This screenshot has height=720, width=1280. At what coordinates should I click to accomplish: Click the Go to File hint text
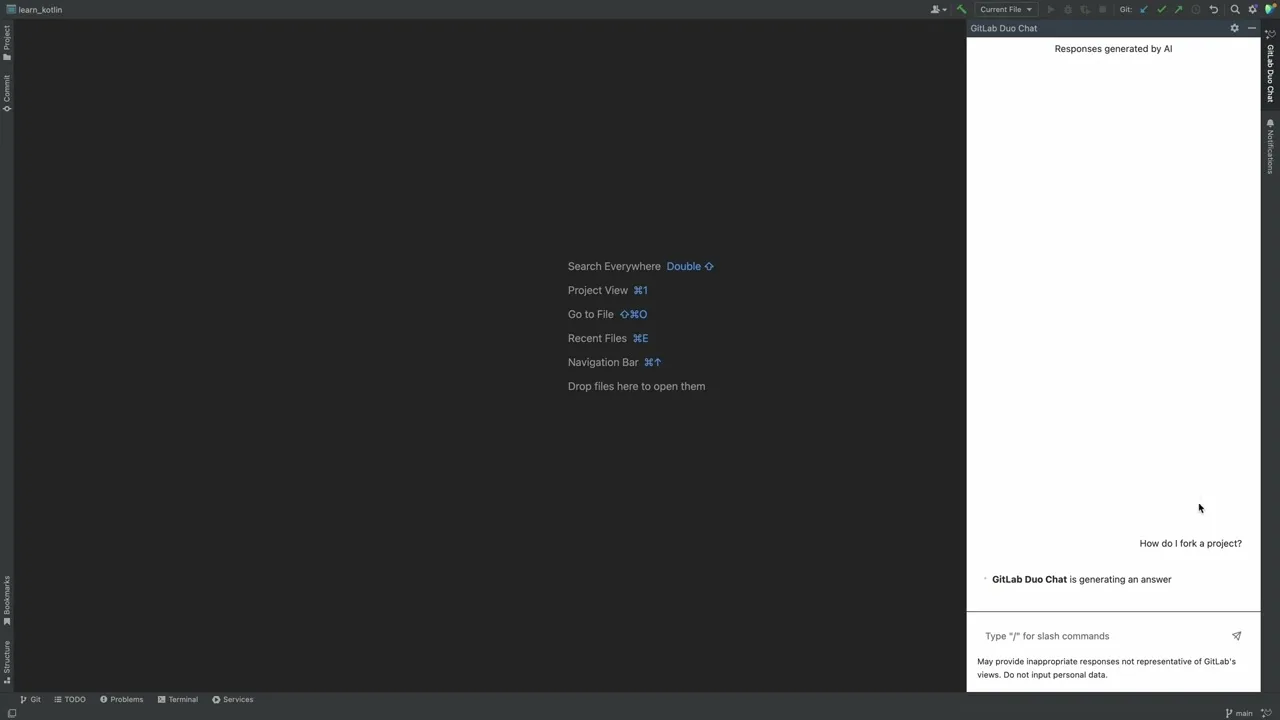click(591, 315)
